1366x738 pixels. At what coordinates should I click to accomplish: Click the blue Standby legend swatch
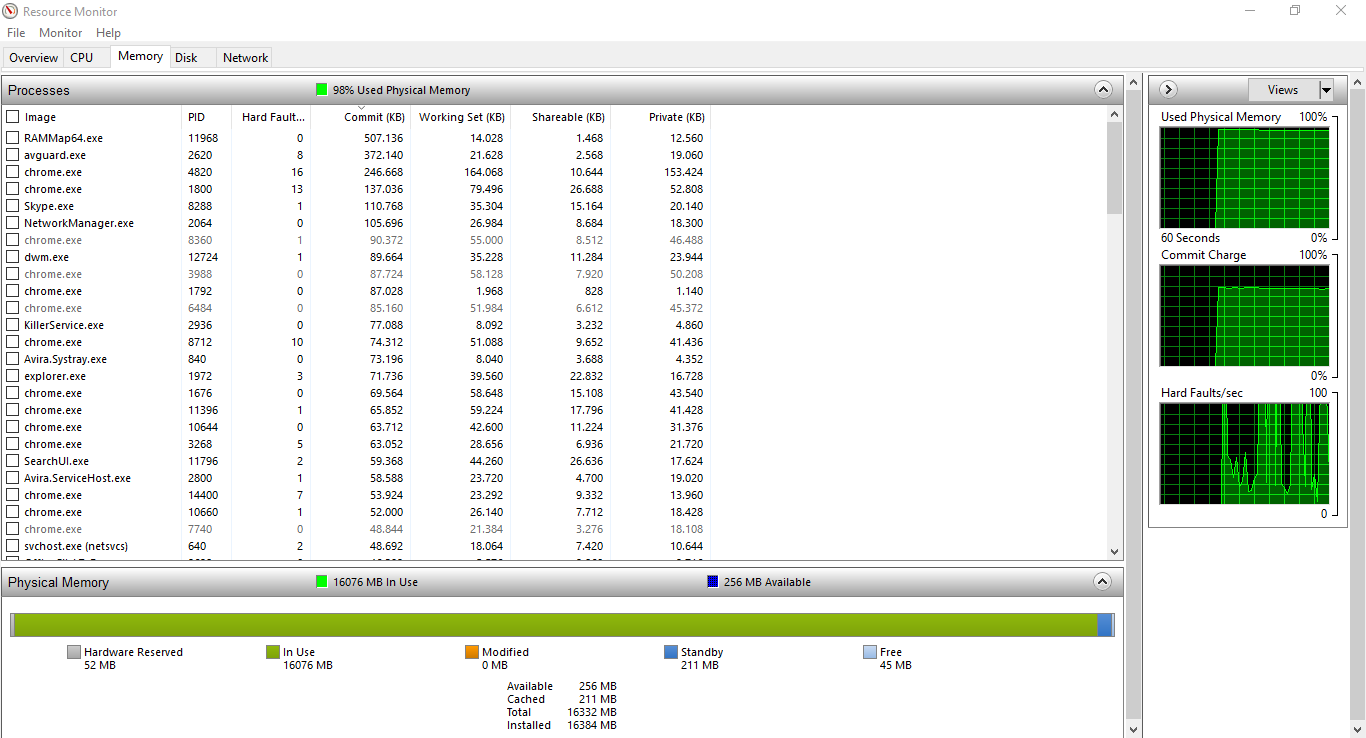tap(669, 651)
